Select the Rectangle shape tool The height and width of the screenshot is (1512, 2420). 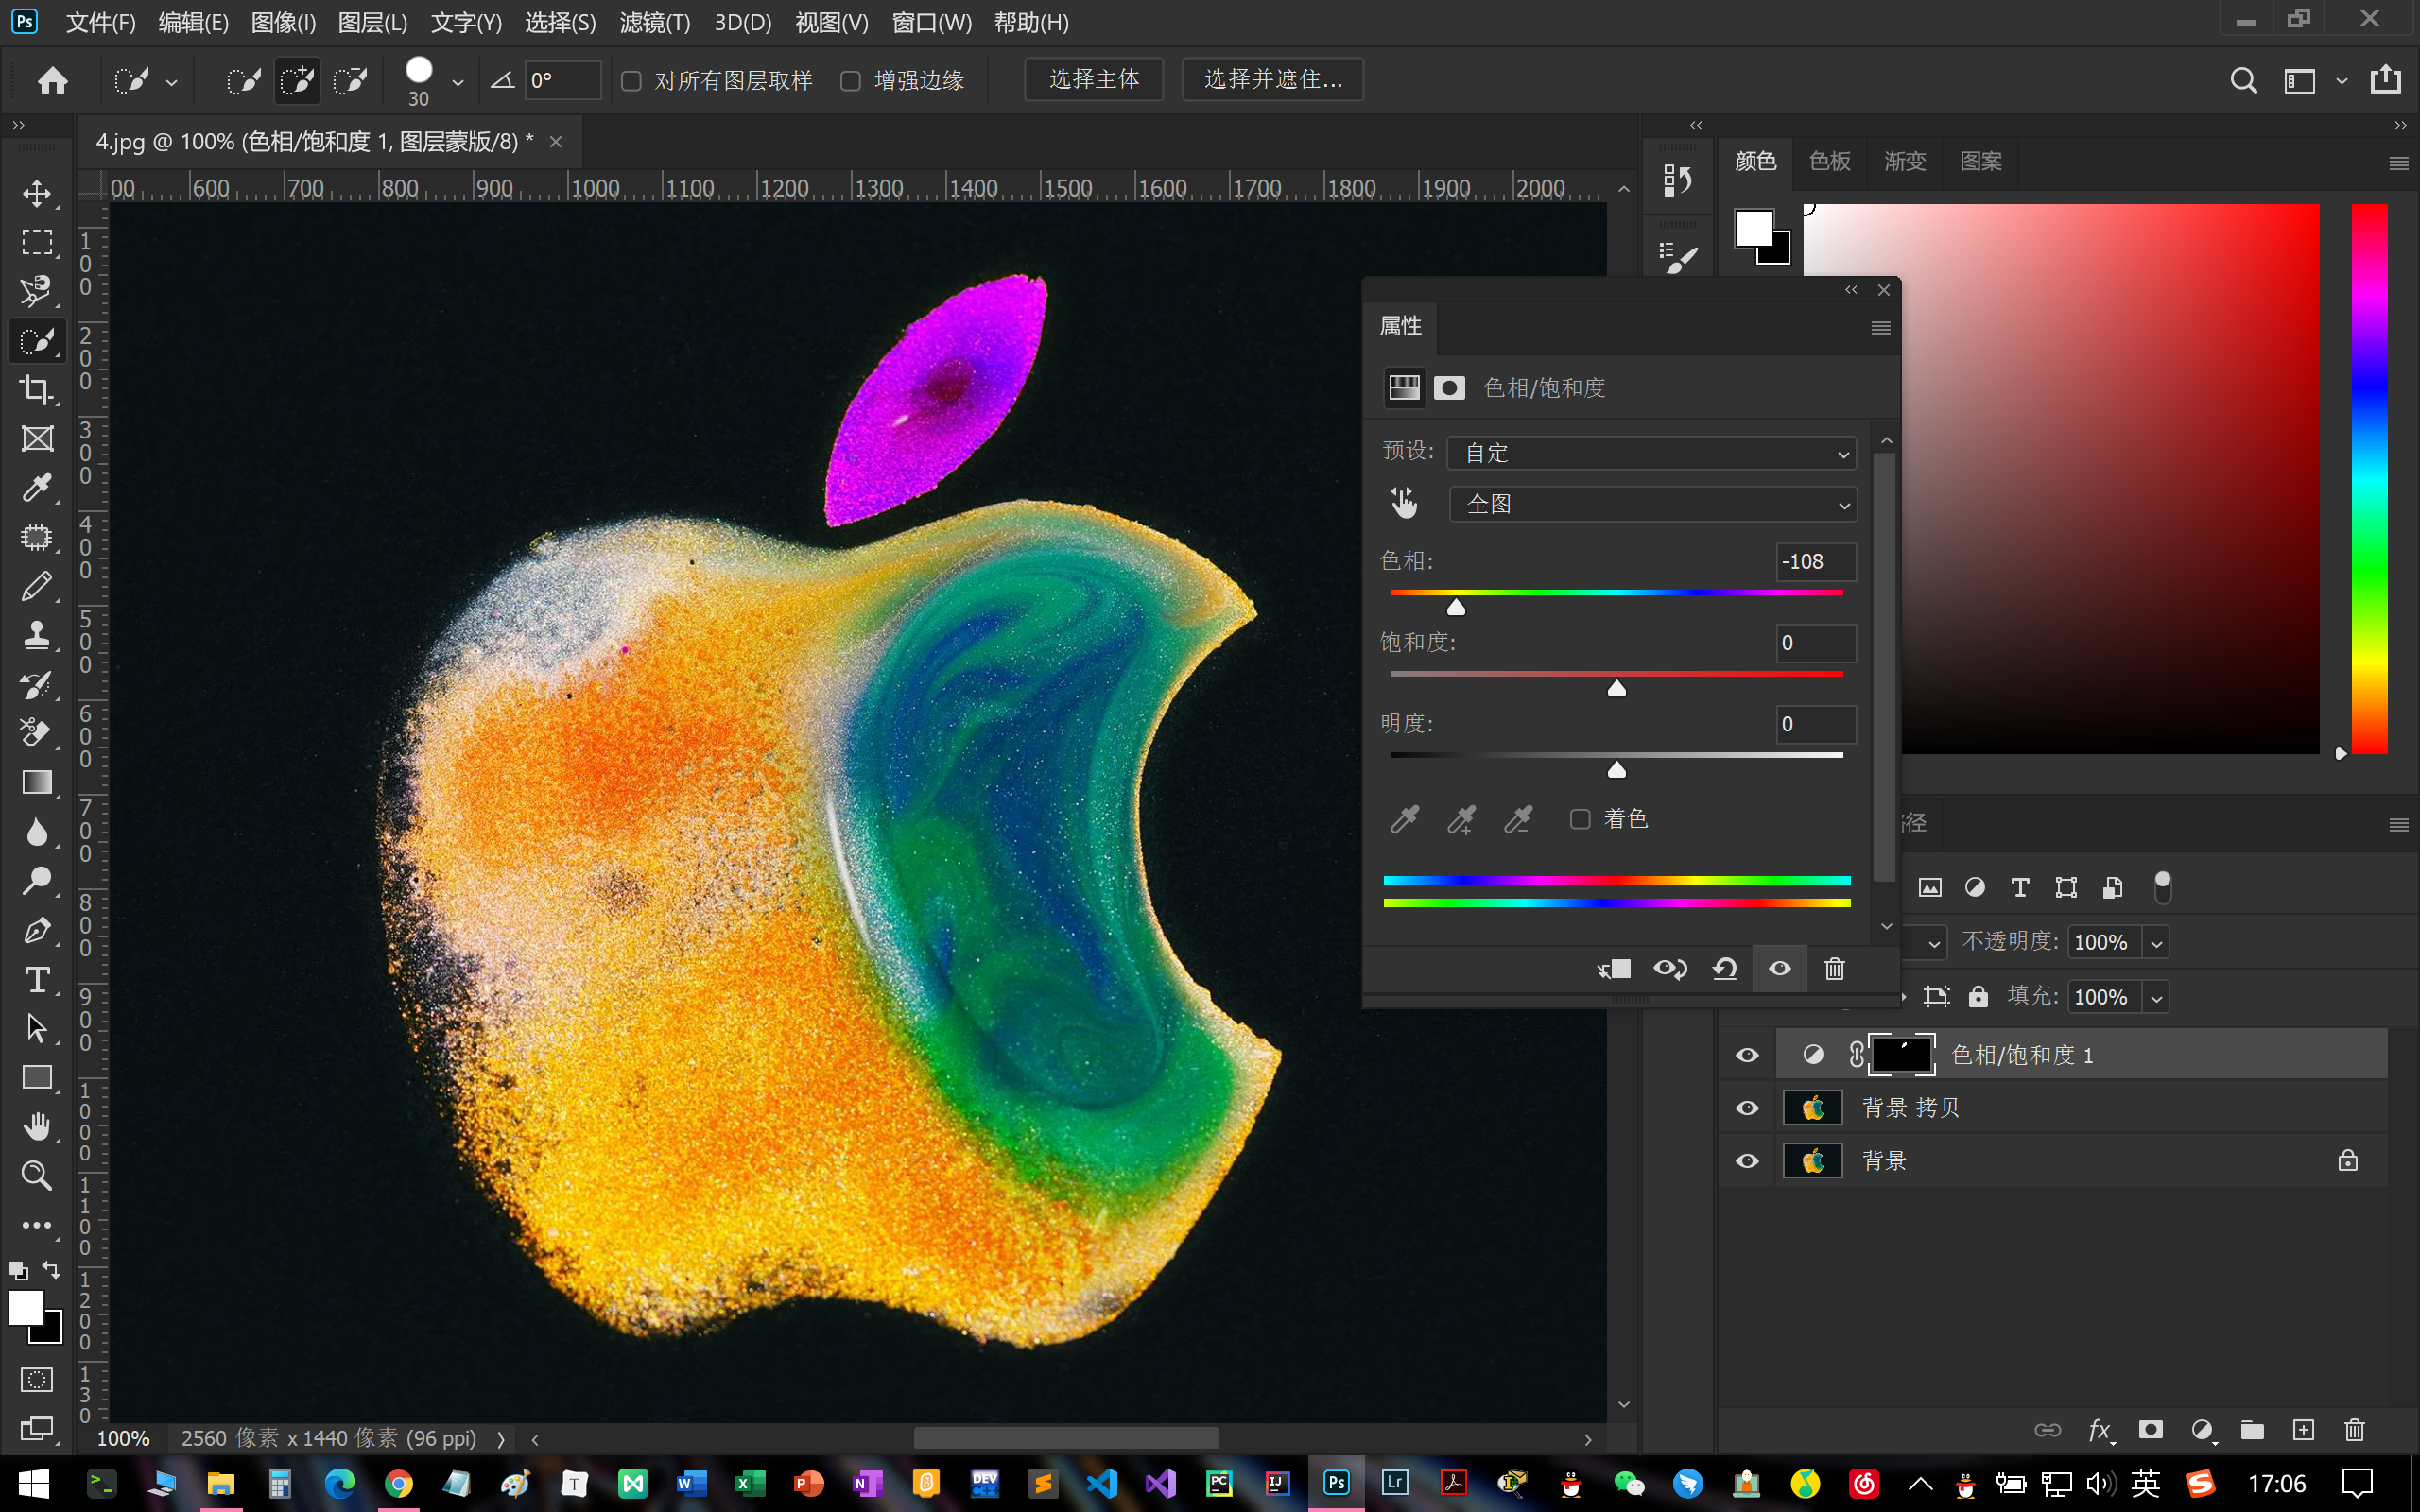point(37,1077)
